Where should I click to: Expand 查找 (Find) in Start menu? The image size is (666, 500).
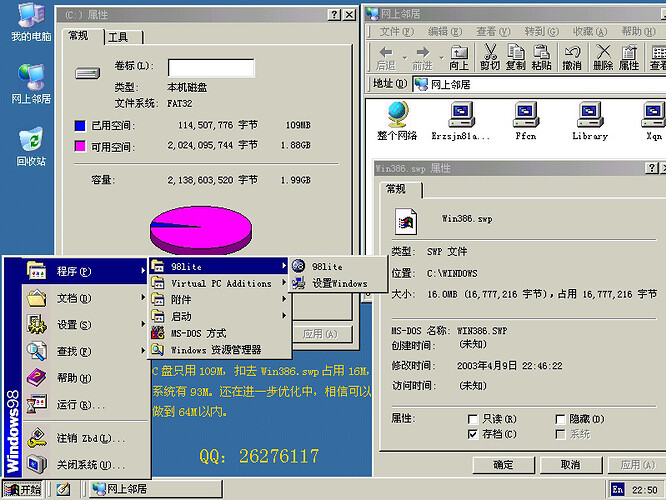84,351
